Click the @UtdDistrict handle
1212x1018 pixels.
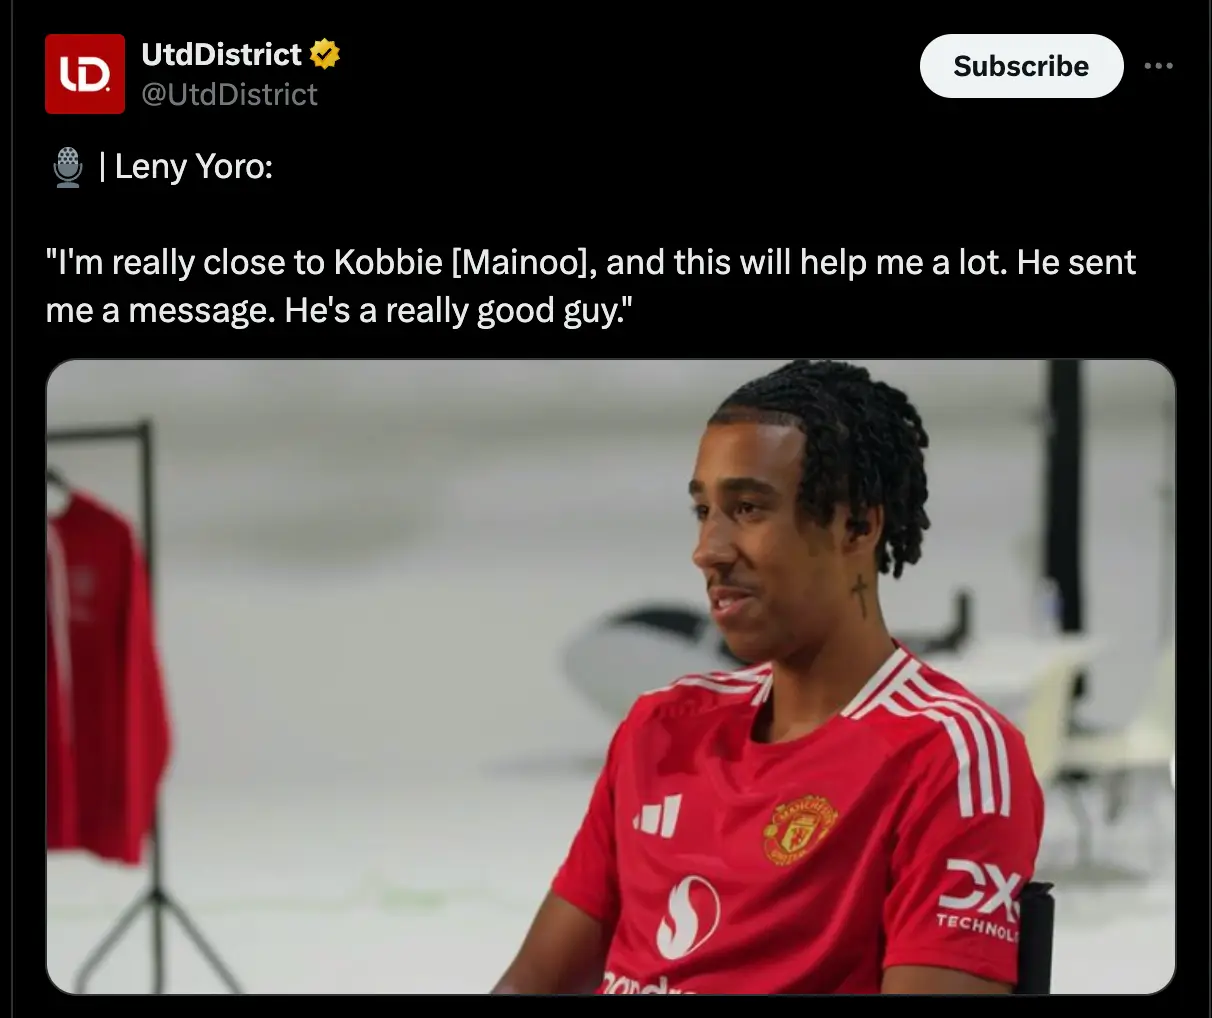point(230,95)
